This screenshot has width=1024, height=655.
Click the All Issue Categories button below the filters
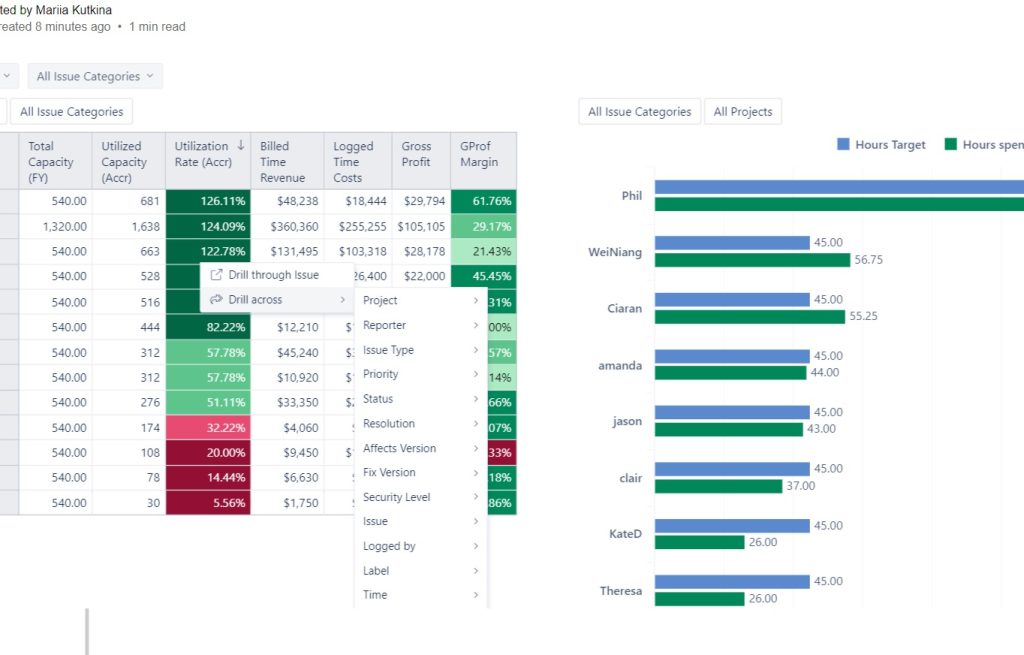69,111
